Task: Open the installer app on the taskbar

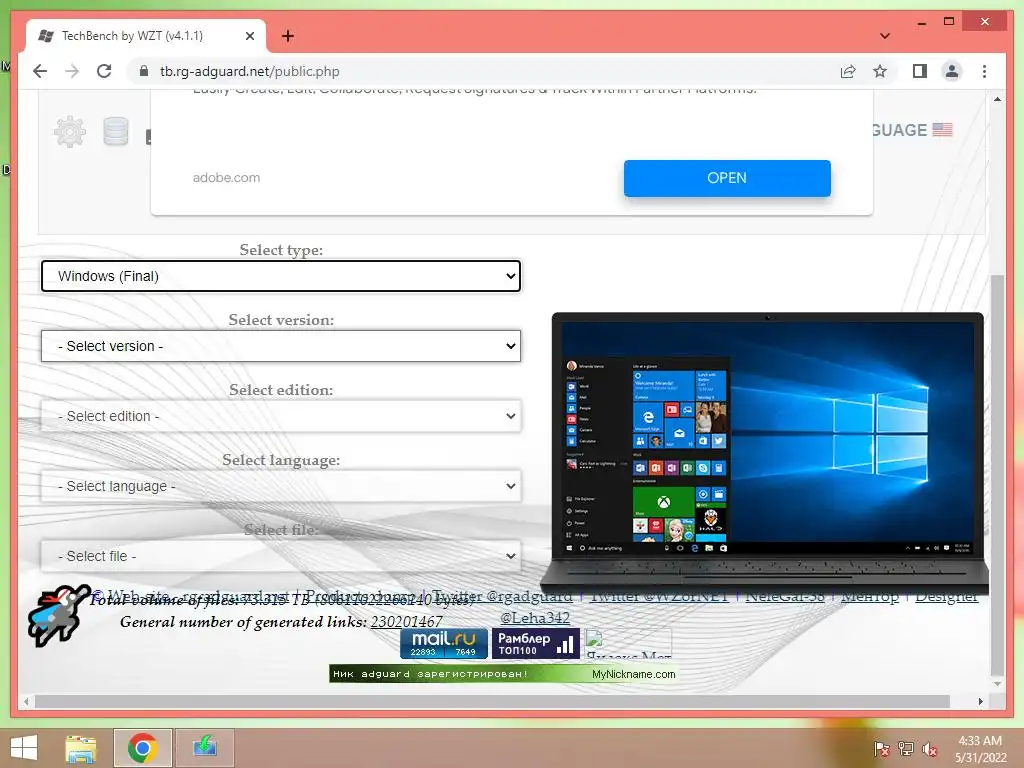Action: point(204,748)
